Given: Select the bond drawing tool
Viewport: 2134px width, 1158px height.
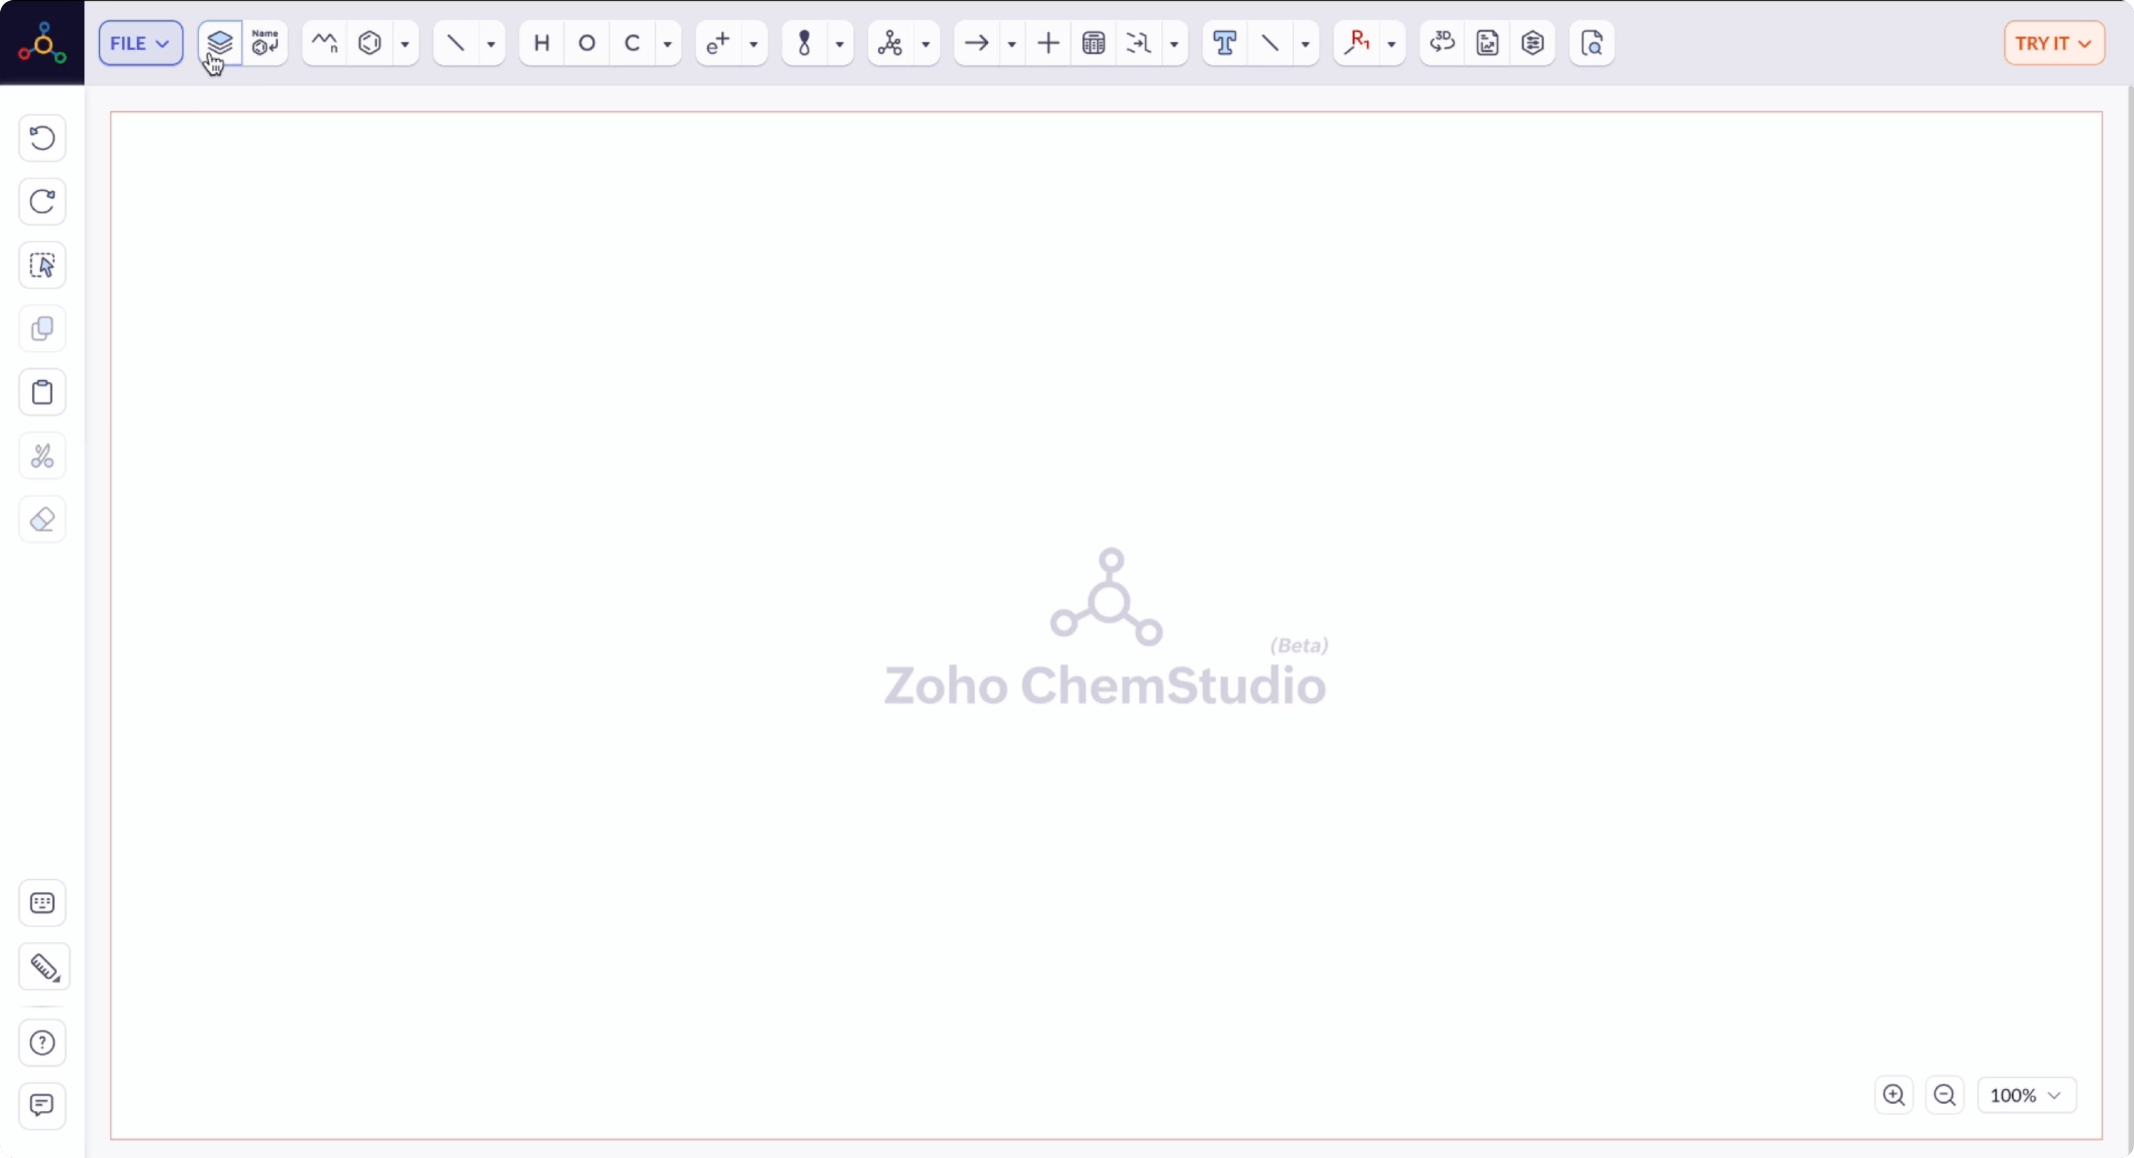Looking at the screenshot, I should [455, 43].
